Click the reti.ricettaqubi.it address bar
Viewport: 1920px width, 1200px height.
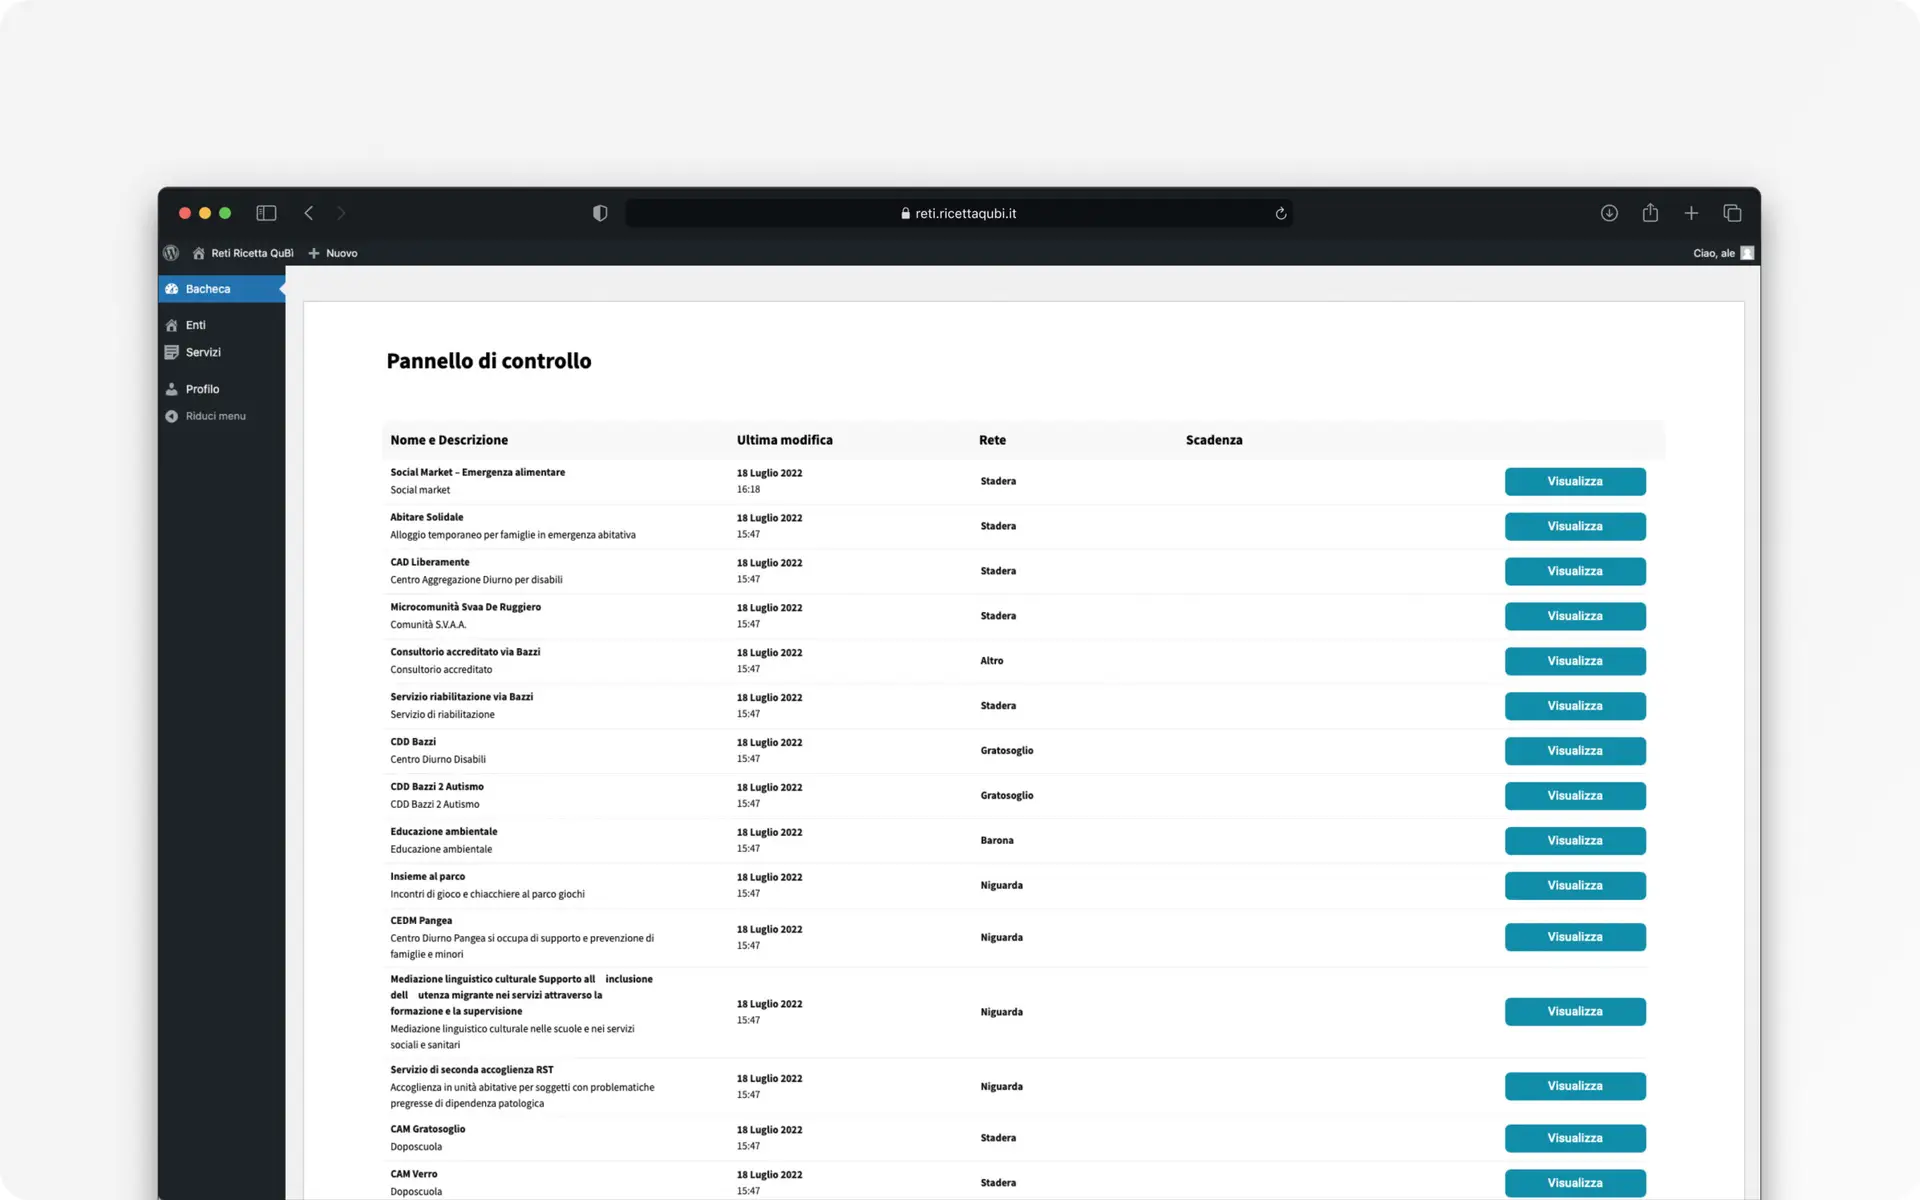(958, 213)
